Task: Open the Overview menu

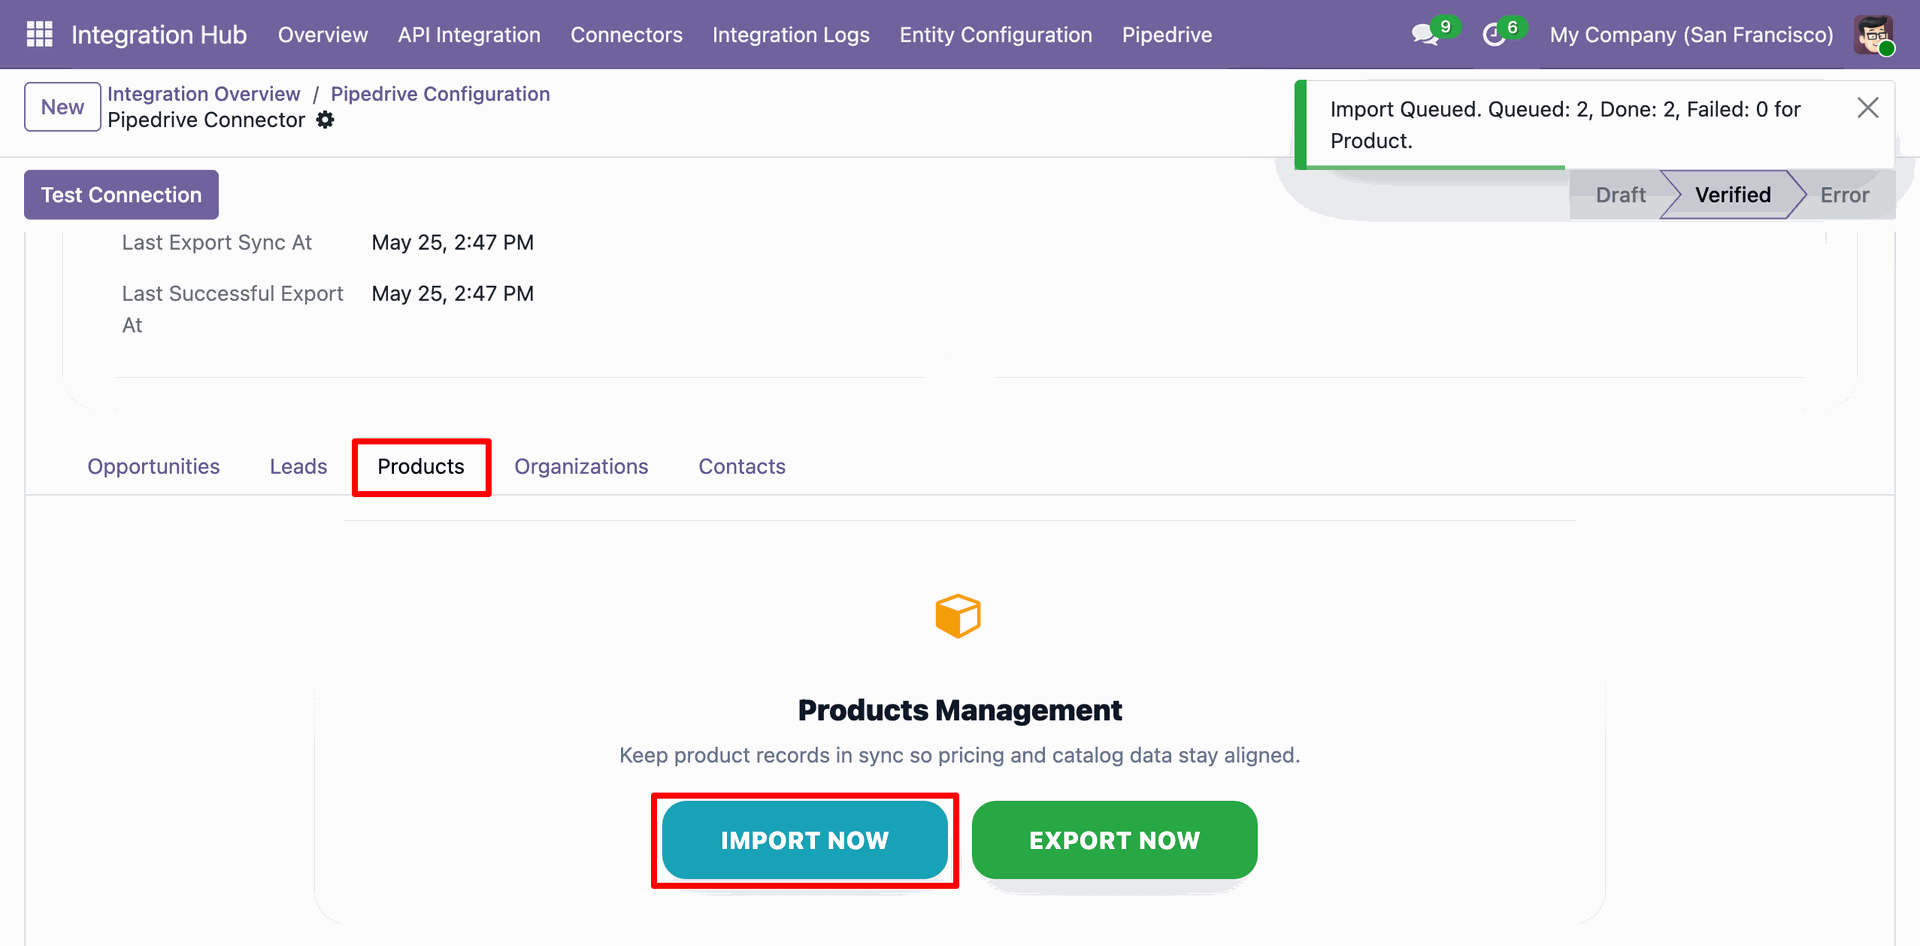Action: [x=323, y=35]
